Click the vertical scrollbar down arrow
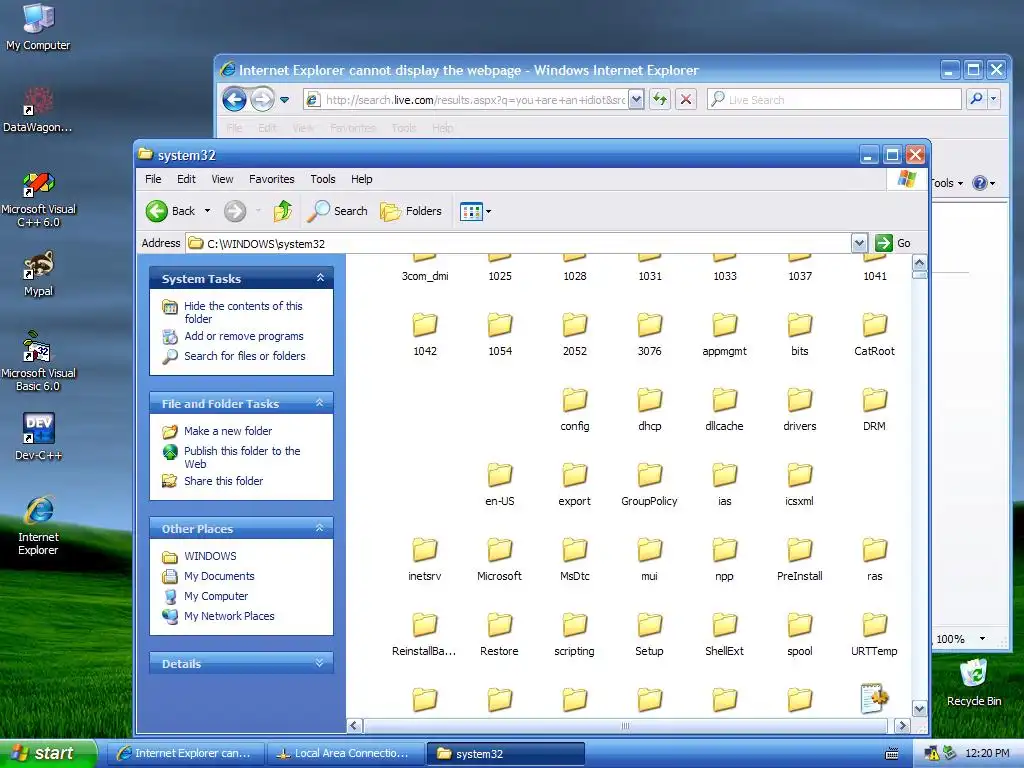The height and width of the screenshot is (768, 1024). point(920,709)
